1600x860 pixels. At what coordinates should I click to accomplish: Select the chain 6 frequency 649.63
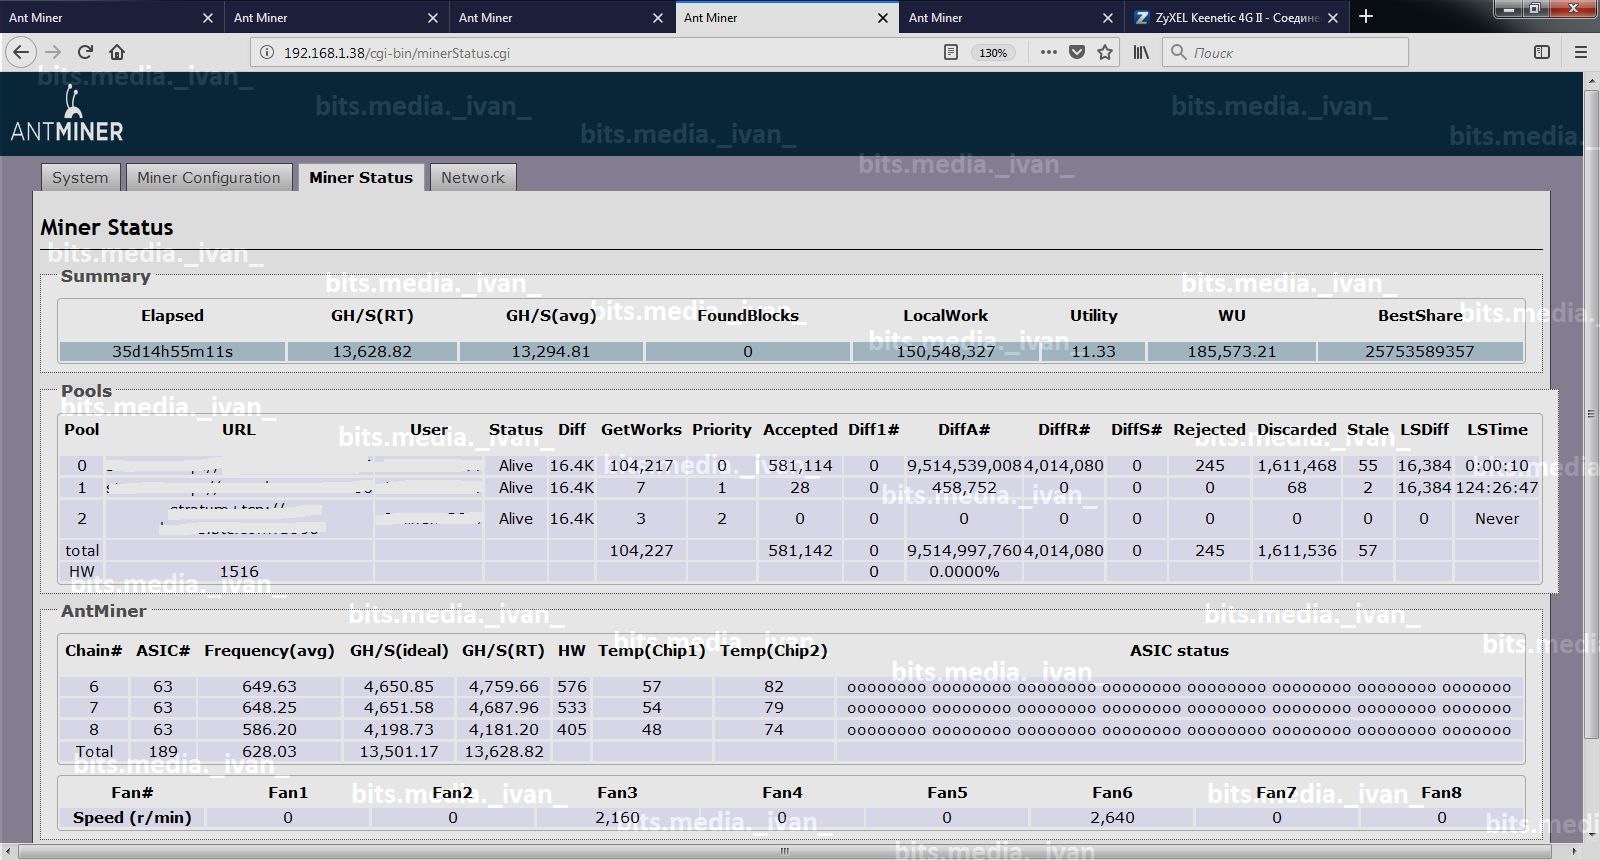point(269,686)
